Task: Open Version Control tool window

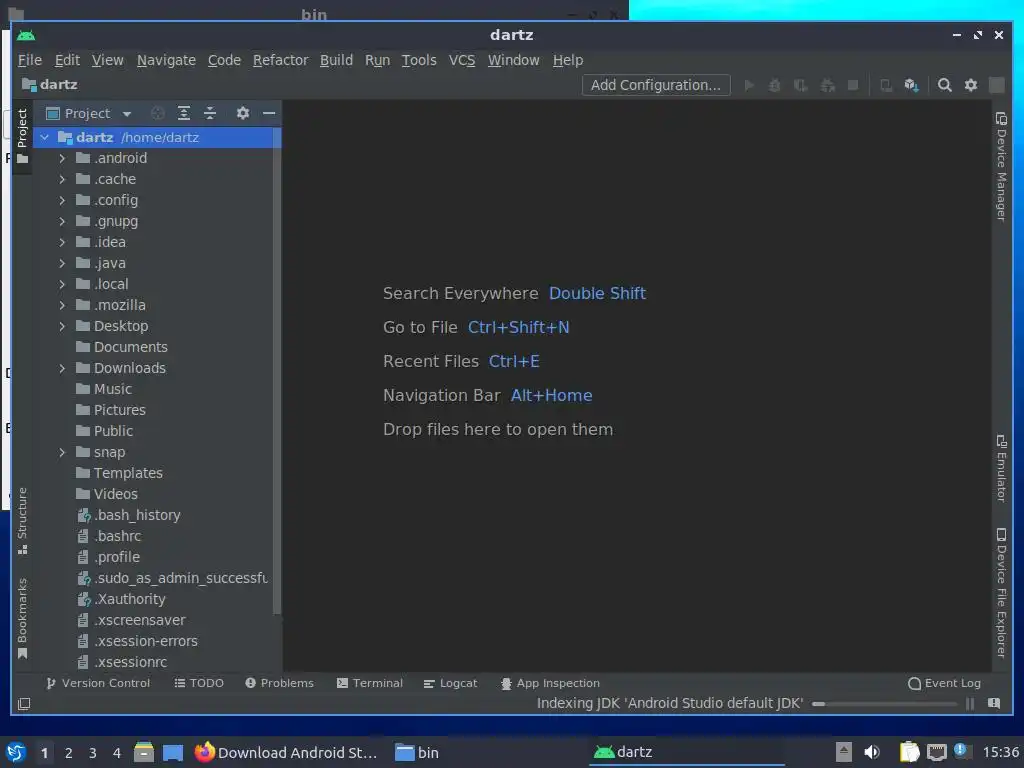Action: [98, 683]
